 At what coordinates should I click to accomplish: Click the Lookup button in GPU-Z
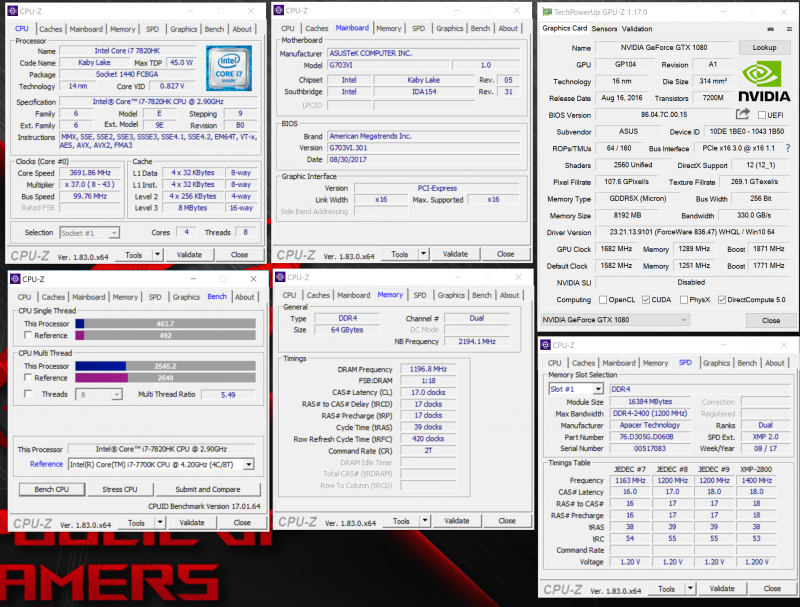click(764, 47)
